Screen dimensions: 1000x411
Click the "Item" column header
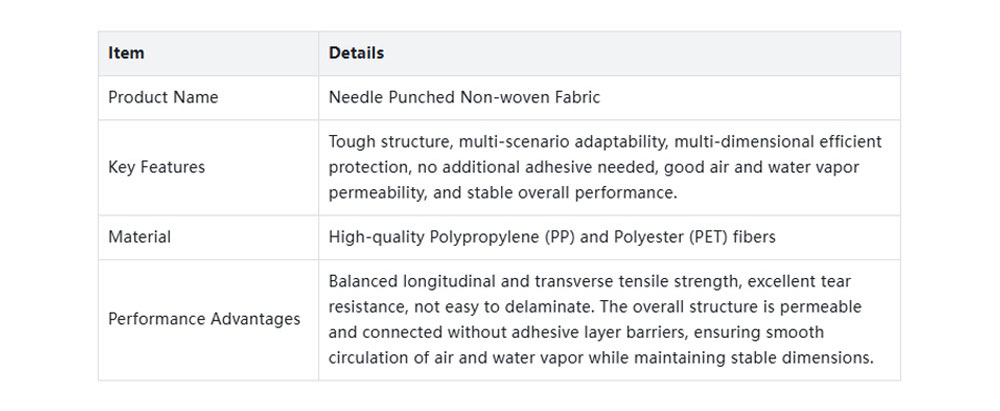126,53
